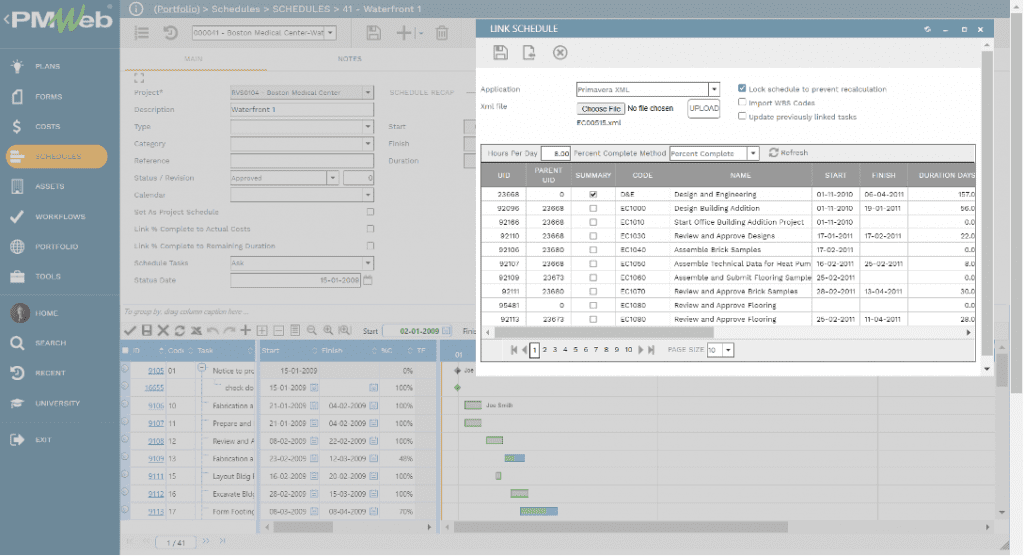Click the Save disk icon in the main toolbar

point(374,33)
